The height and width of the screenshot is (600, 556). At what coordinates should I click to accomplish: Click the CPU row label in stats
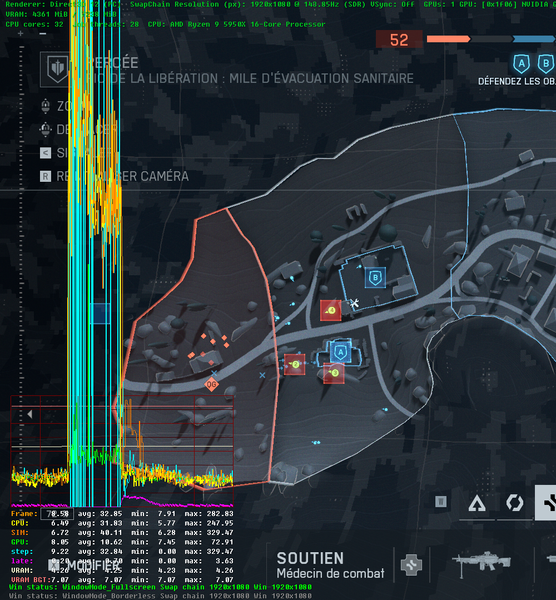pos(20,523)
